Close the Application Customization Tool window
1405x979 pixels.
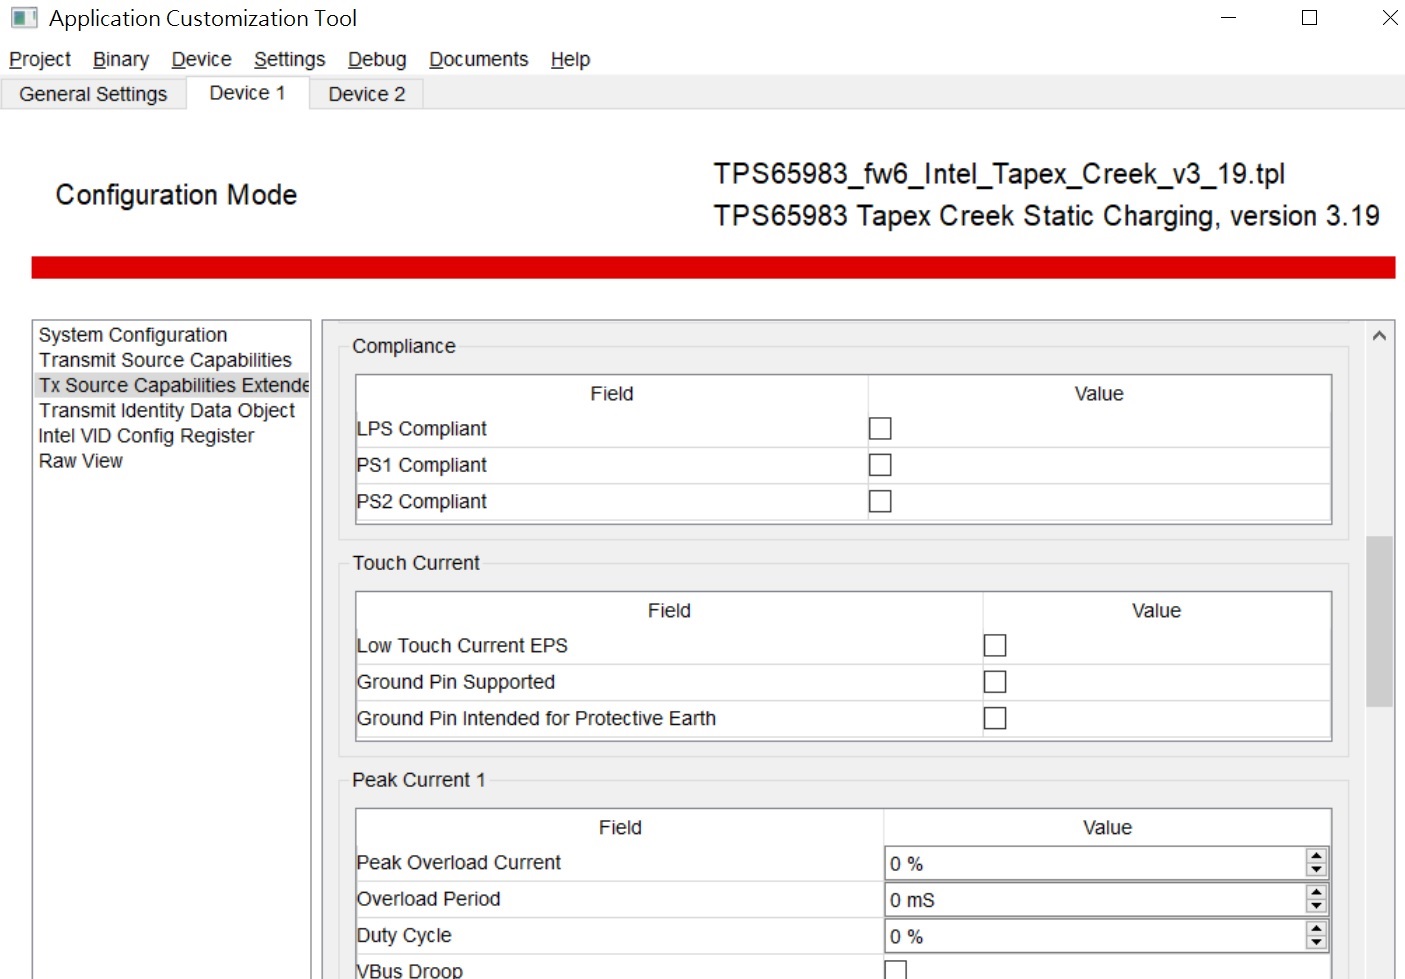(1389, 18)
